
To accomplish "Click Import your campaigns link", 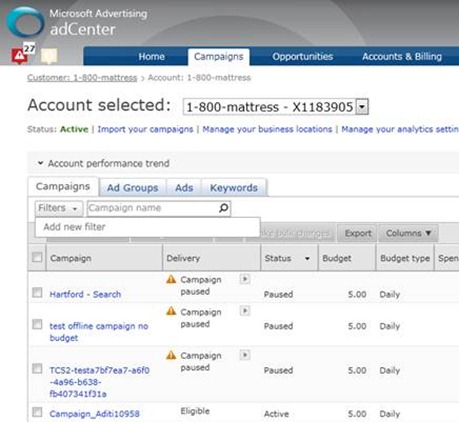I will [145, 129].
